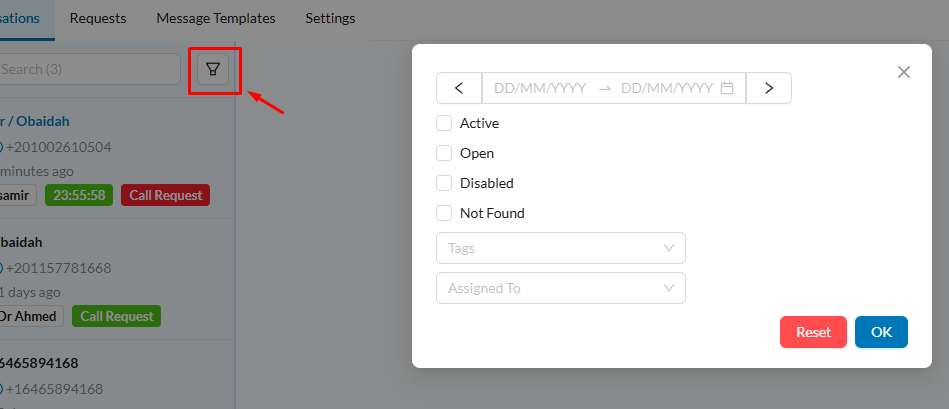Image resolution: width=949 pixels, height=409 pixels.
Task: Expand the Assigned To dropdown
Action: (561, 288)
